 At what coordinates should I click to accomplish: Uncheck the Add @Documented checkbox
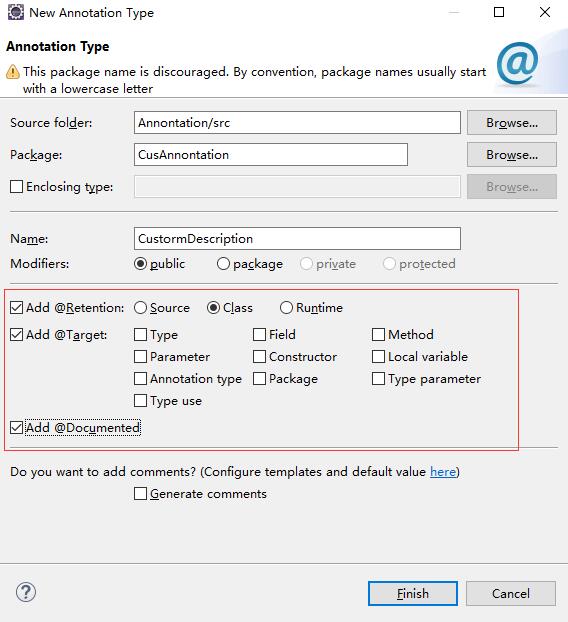click(16, 428)
